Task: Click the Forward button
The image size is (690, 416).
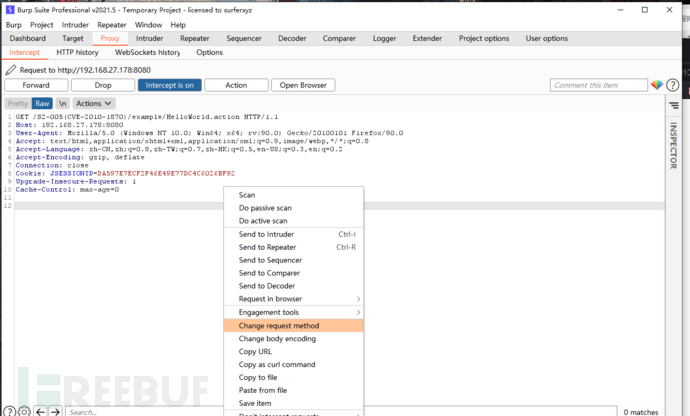Action: point(37,86)
